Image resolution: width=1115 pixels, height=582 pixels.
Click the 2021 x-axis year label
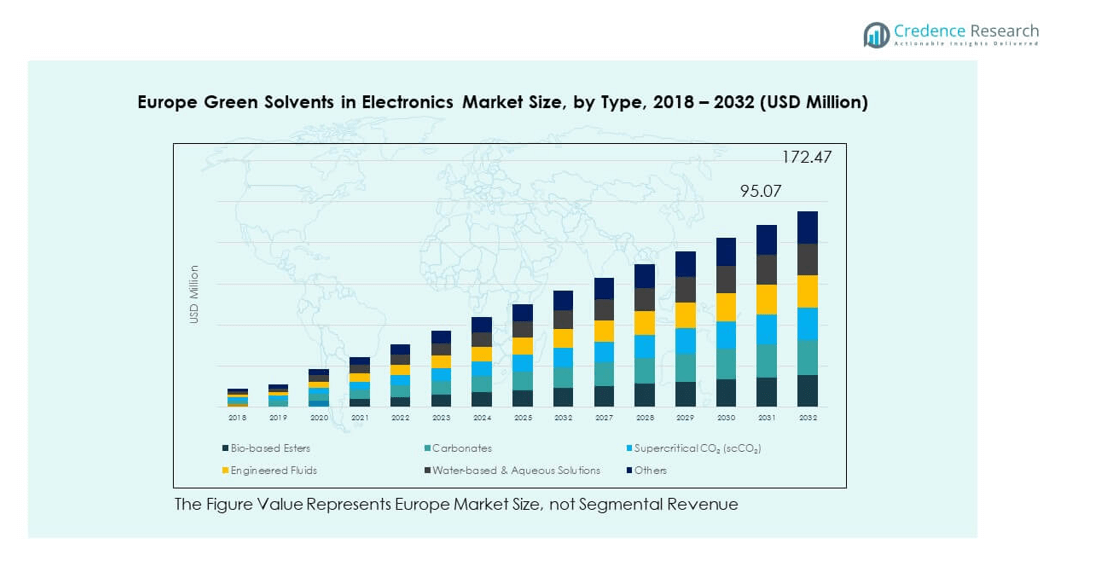click(x=360, y=417)
